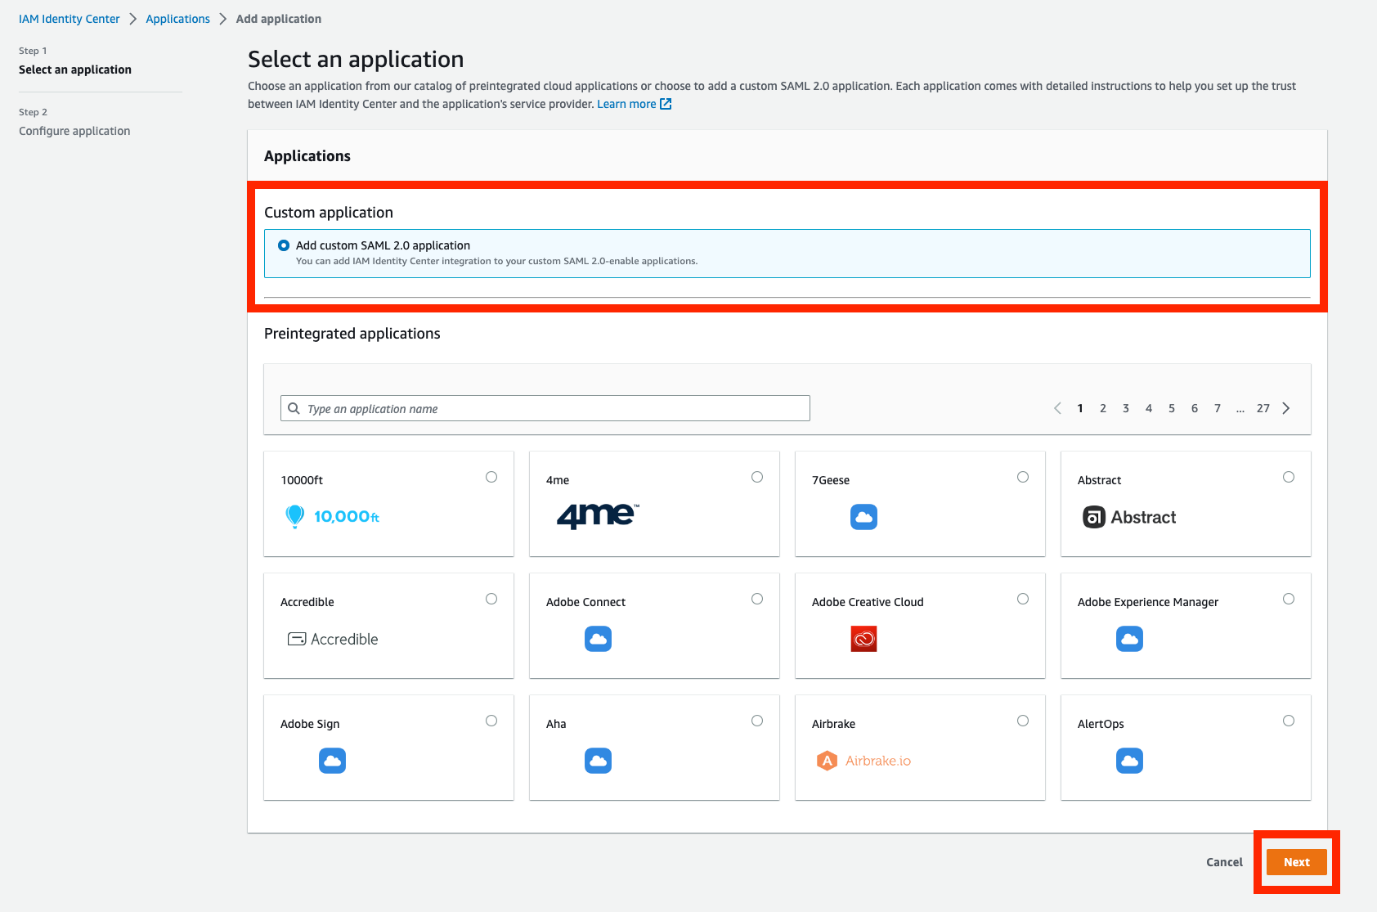Select the Adobe Sign radio button
The width and height of the screenshot is (1377, 912).
point(491,721)
